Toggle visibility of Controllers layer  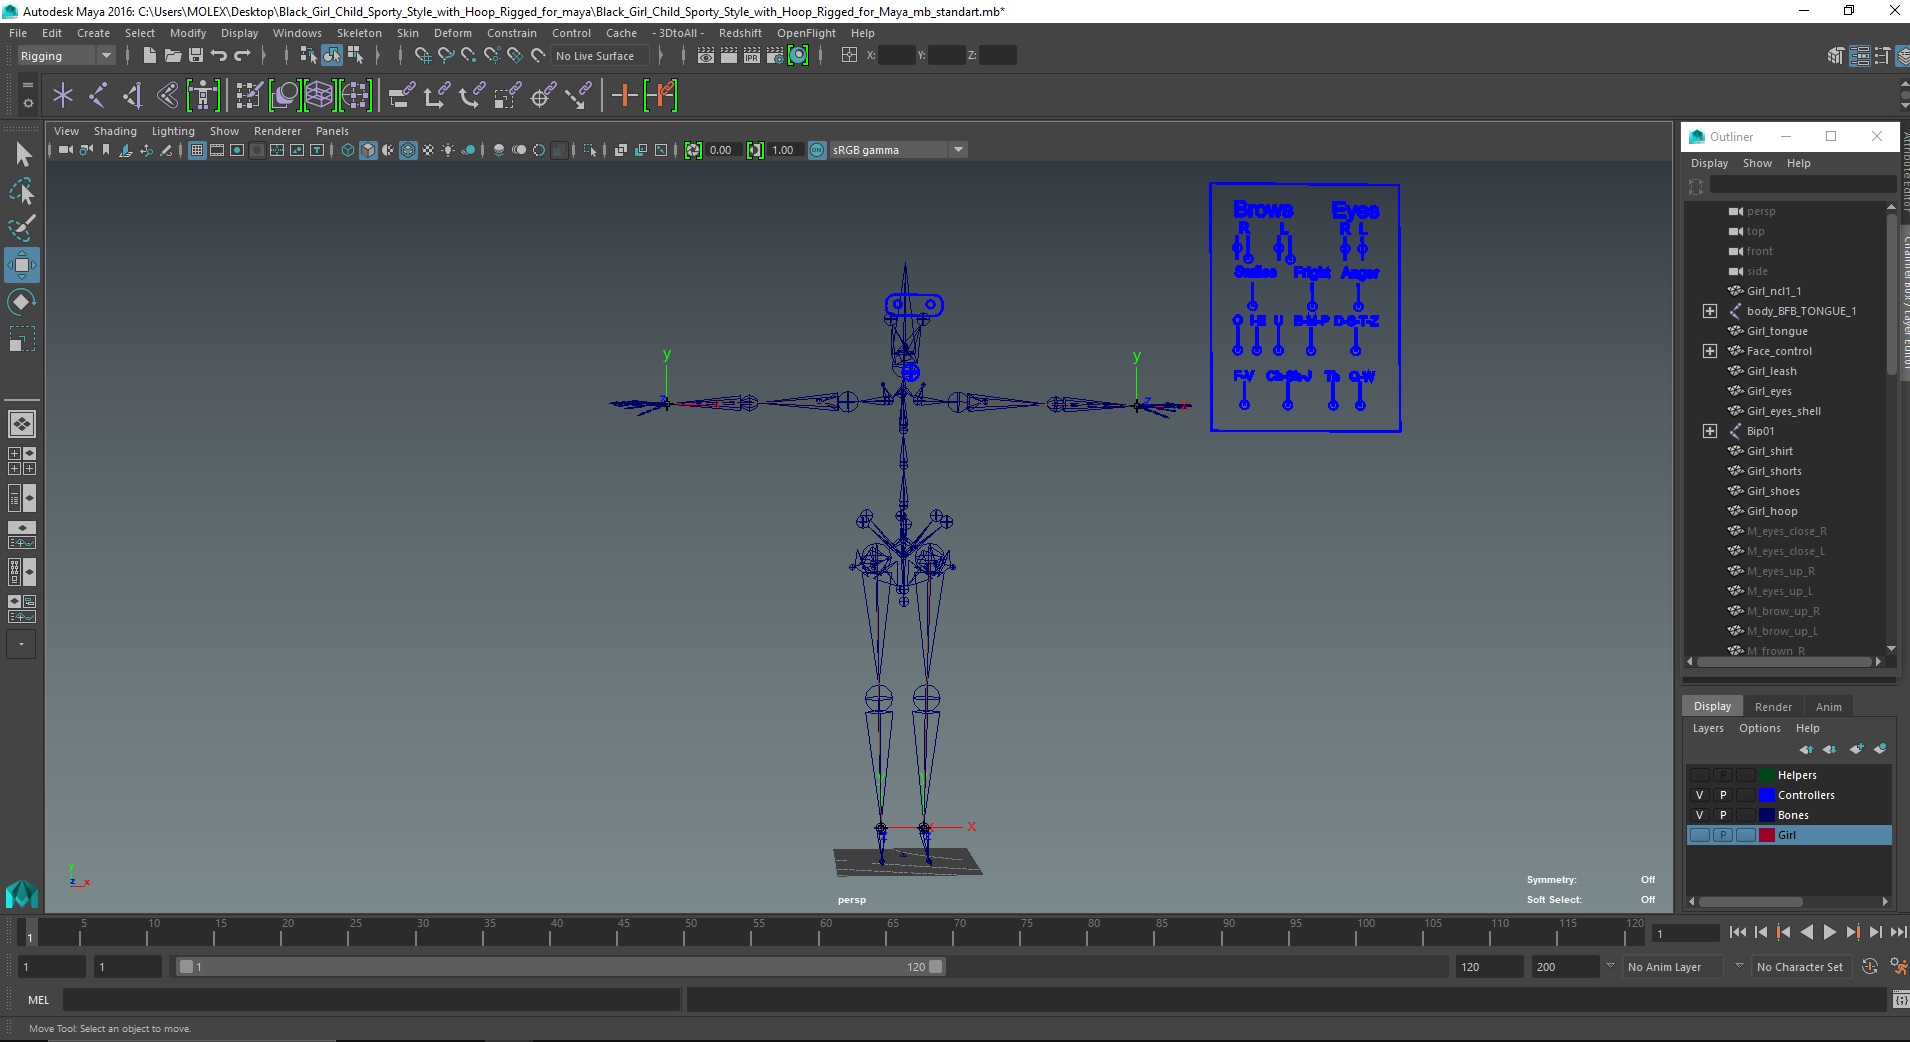1699,795
